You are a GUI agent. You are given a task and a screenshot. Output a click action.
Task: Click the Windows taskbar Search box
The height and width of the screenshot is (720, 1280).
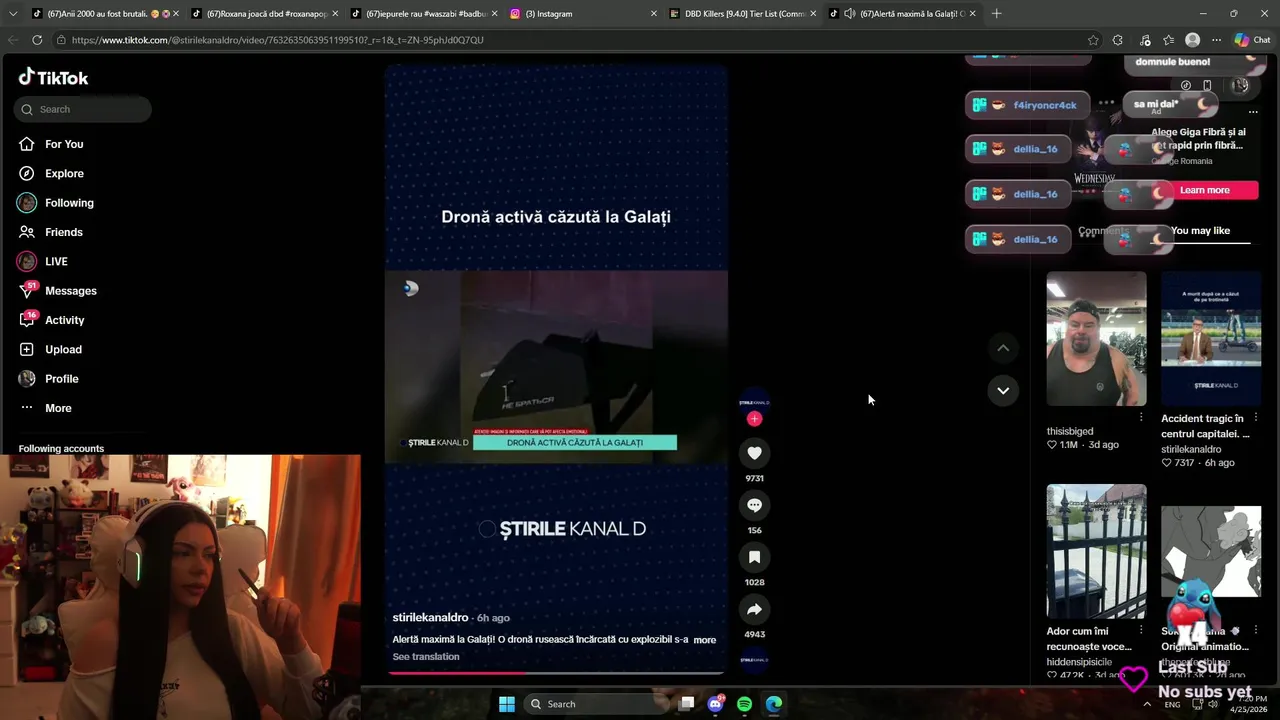coord(595,704)
